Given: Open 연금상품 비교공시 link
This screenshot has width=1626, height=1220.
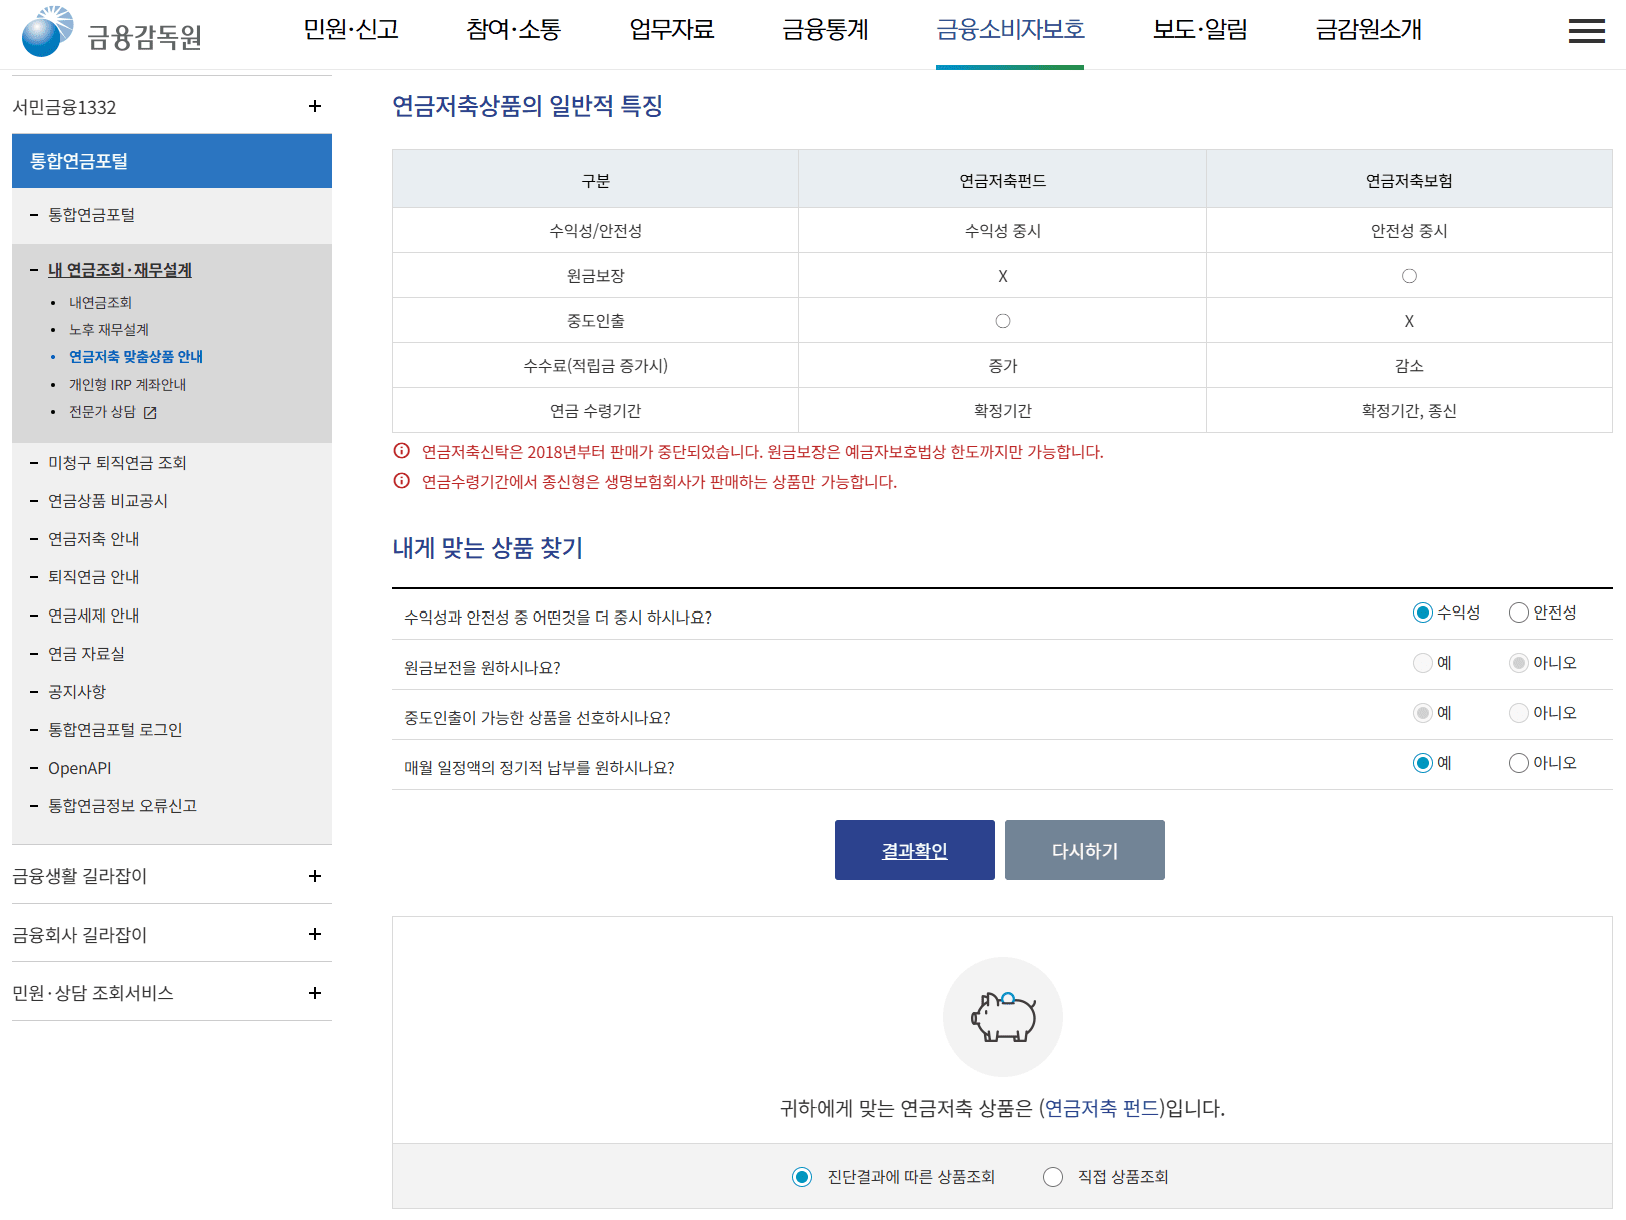Looking at the screenshot, I should tap(108, 501).
